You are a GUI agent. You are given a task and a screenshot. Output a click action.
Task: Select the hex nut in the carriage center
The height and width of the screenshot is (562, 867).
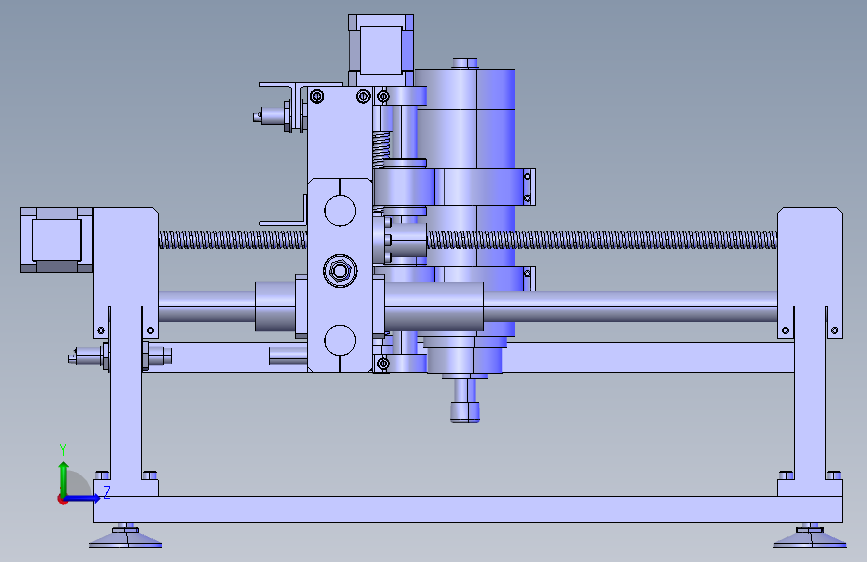340,271
